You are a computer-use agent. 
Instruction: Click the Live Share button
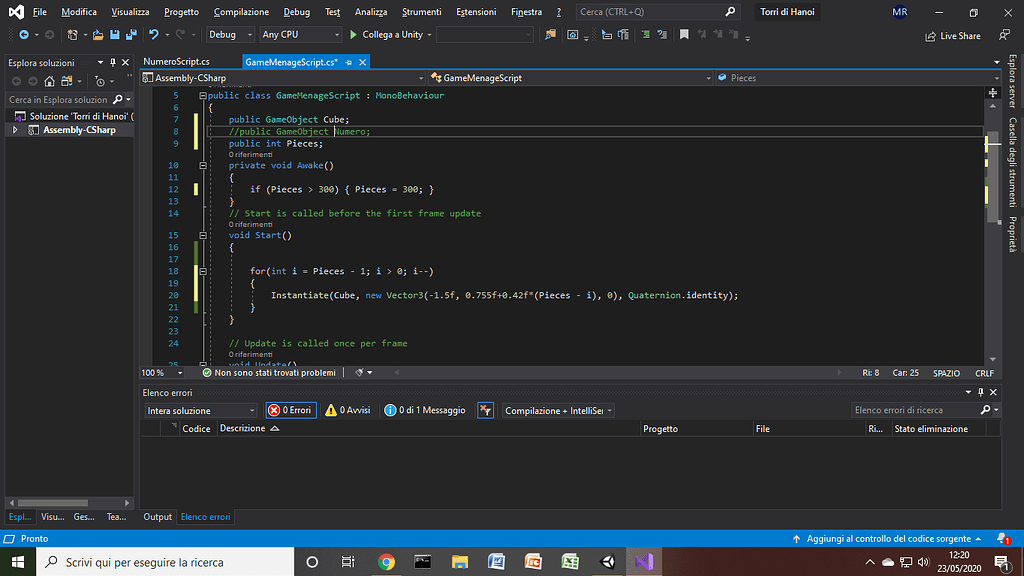tap(953, 35)
